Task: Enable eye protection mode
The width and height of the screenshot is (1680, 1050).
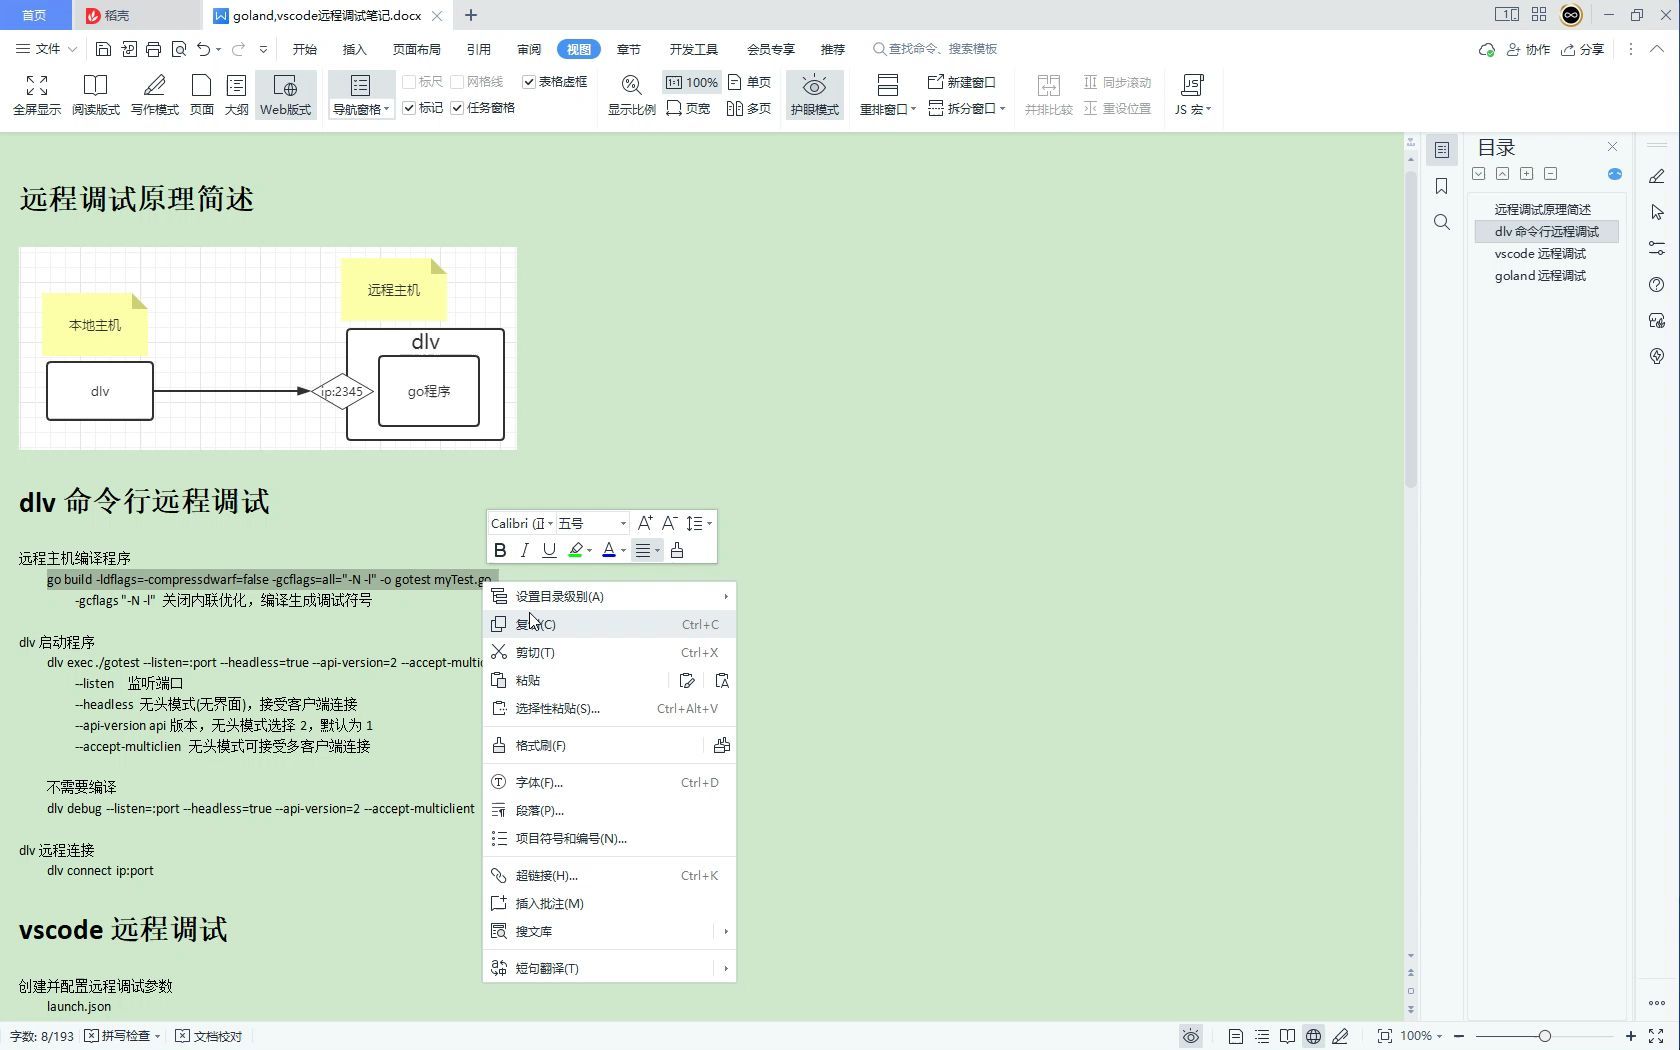Action: [x=815, y=95]
